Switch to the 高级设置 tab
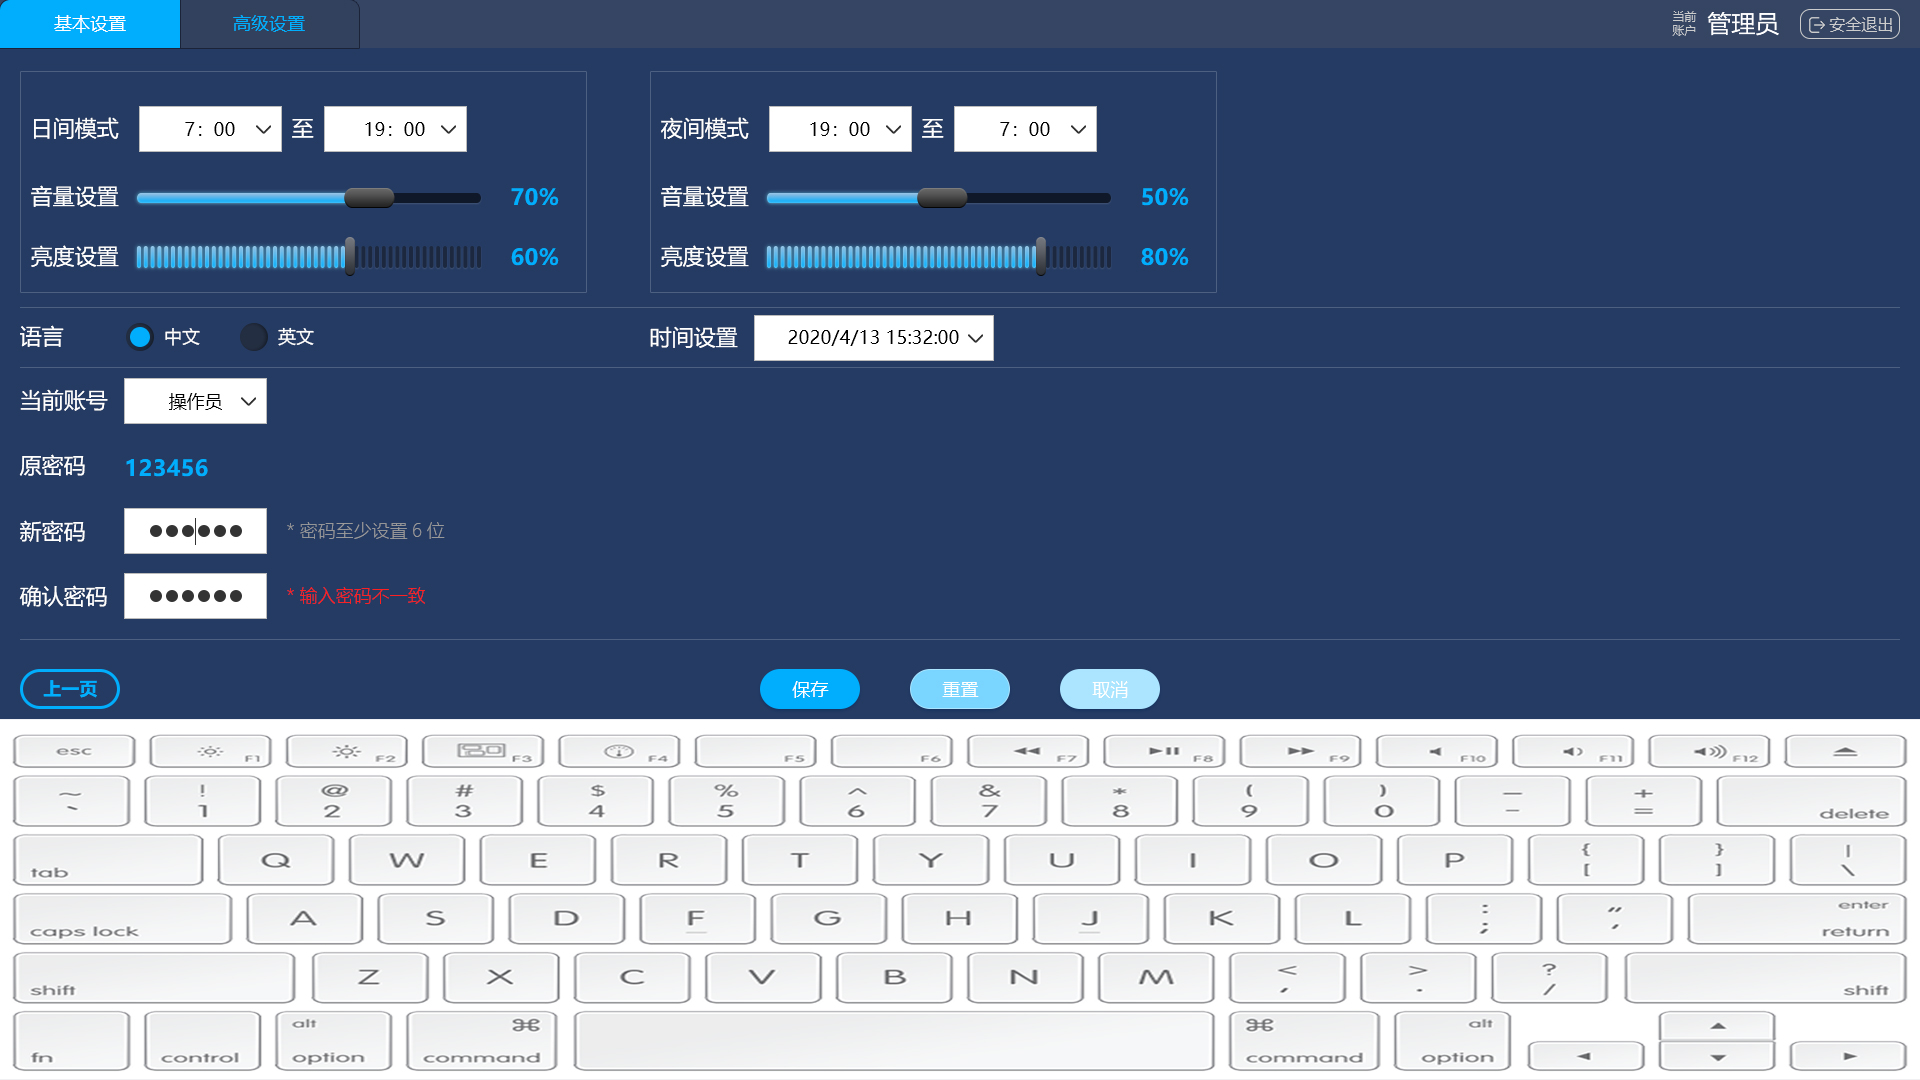Viewport: 1920px width, 1080px height. [269, 24]
